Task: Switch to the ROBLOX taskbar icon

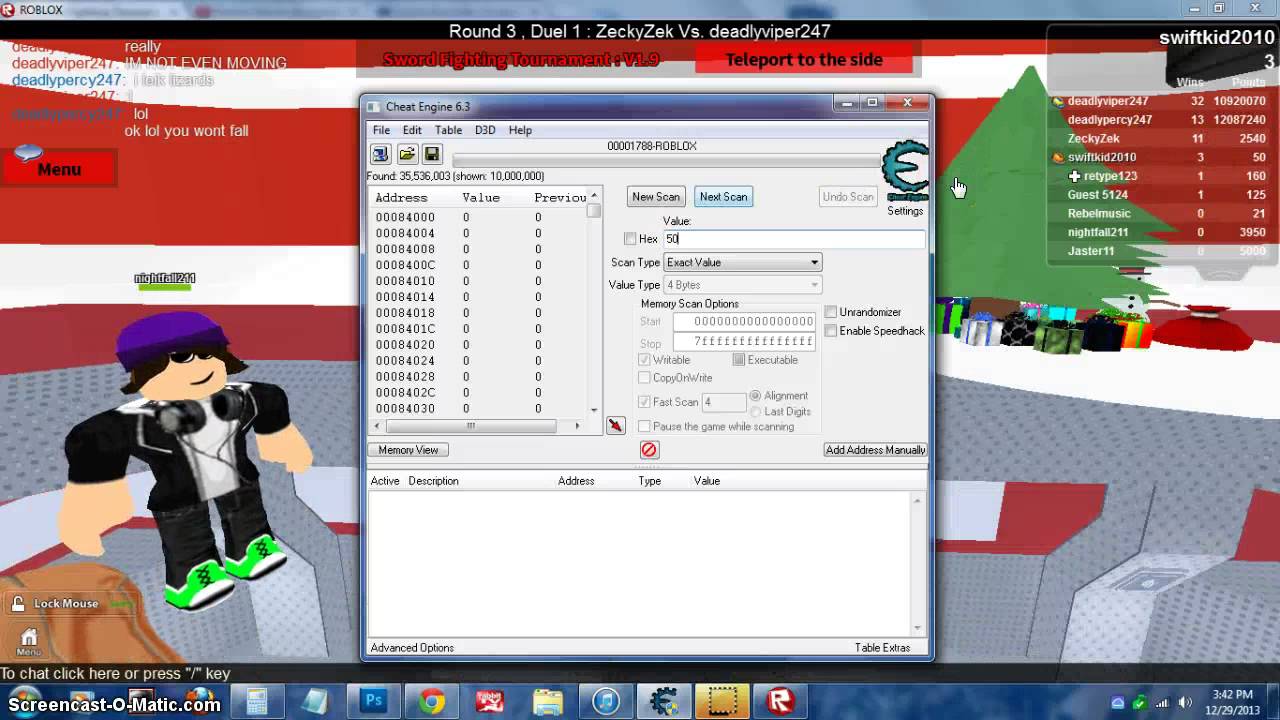Action: 780,701
